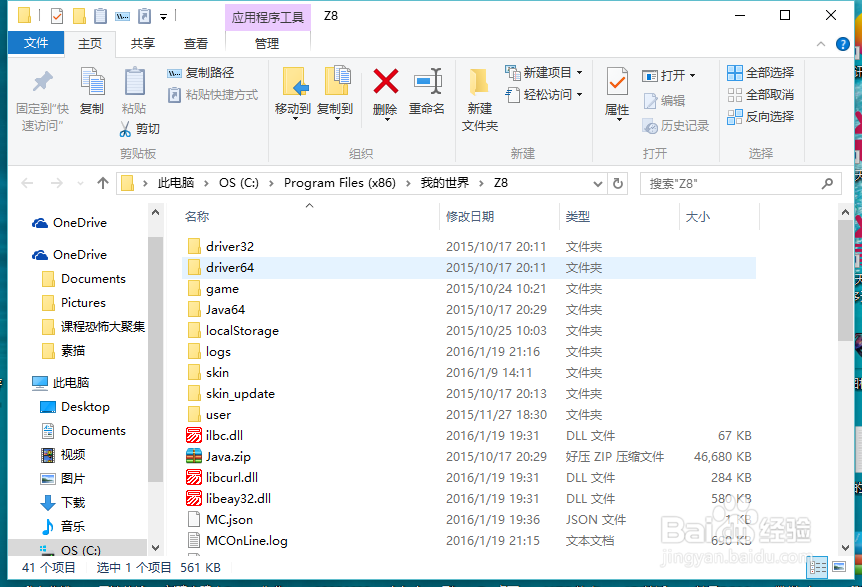Click the Copy ribbon icon
Viewport: 862px width, 587px height.
tap(92, 81)
